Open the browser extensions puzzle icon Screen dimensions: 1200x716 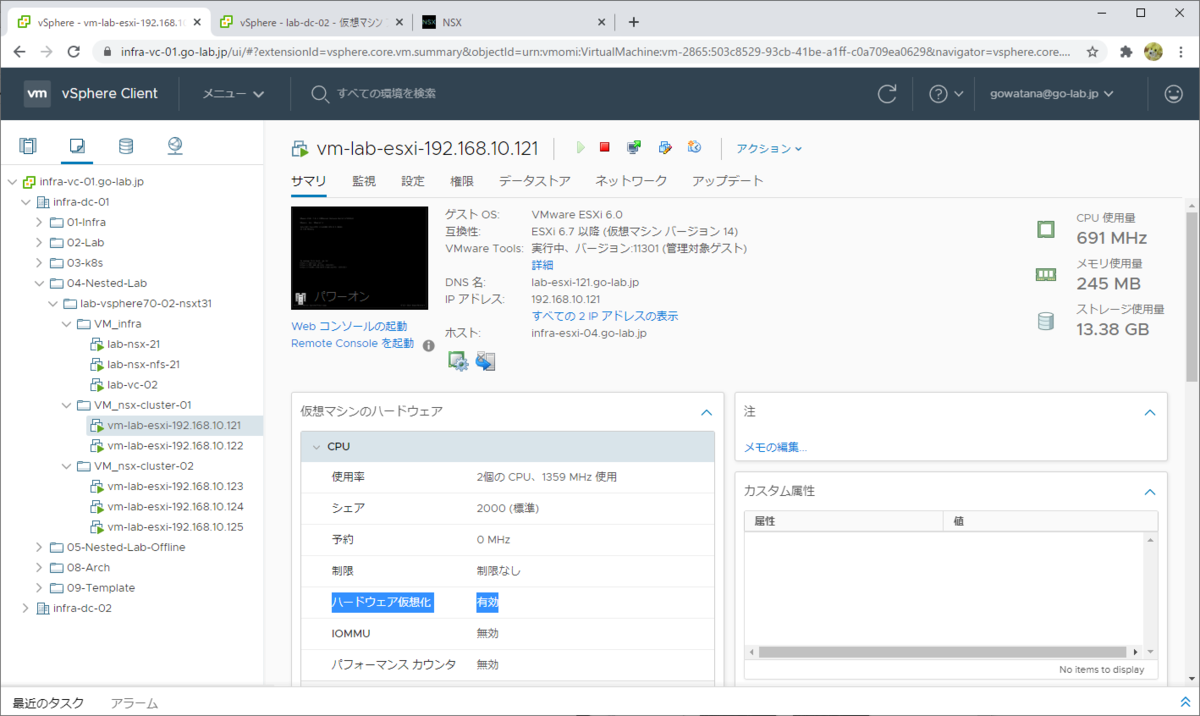[x=1126, y=51]
